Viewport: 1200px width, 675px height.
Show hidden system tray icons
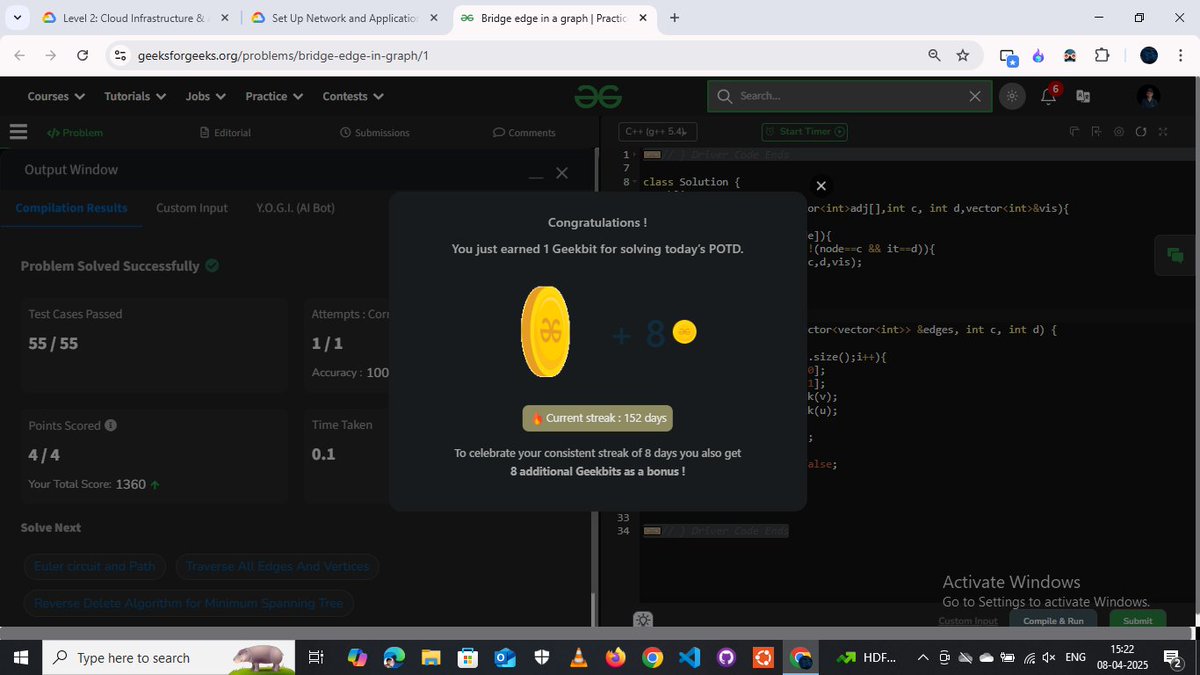pyautogui.click(x=922, y=657)
